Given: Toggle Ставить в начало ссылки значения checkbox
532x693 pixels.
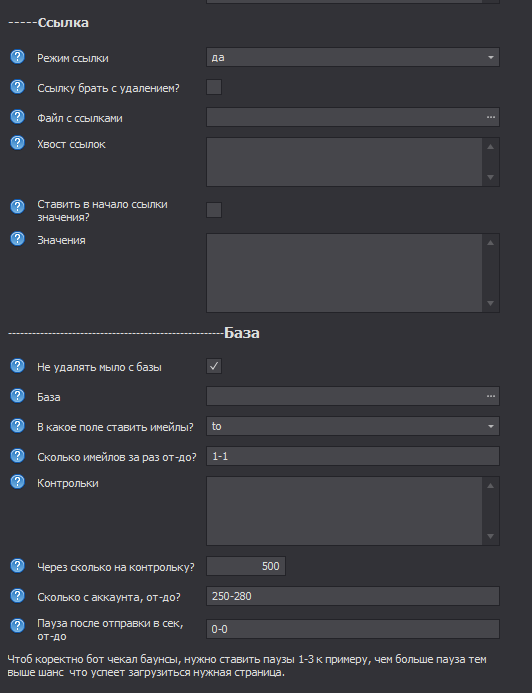Looking at the screenshot, I should pos(214,210).
